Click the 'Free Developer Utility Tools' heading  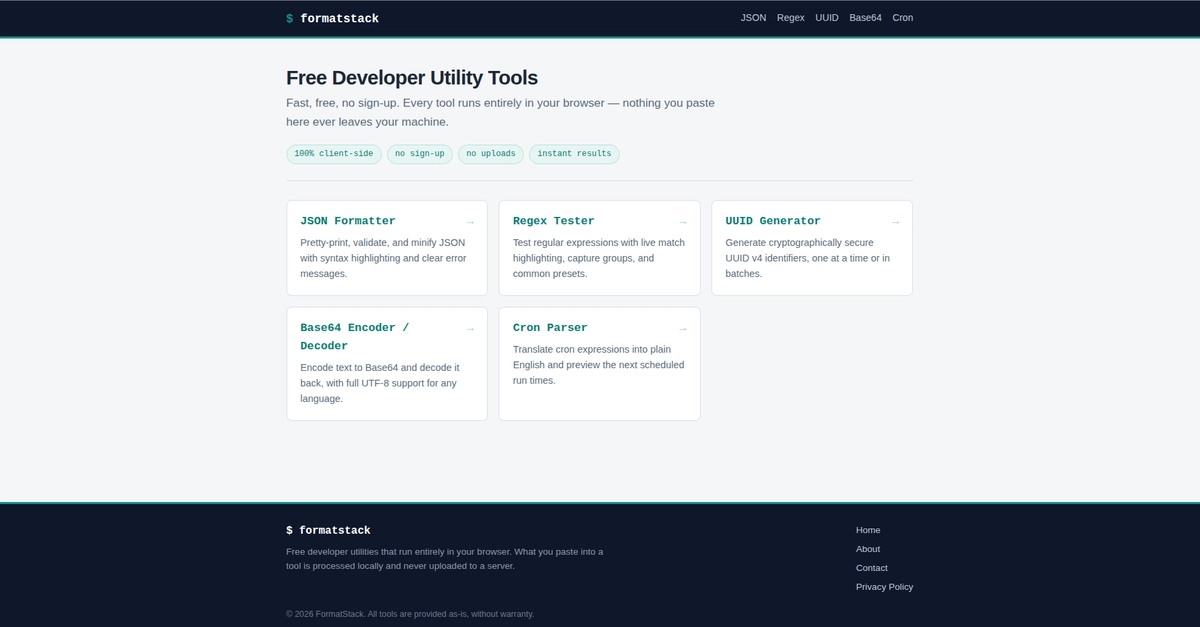412,78
